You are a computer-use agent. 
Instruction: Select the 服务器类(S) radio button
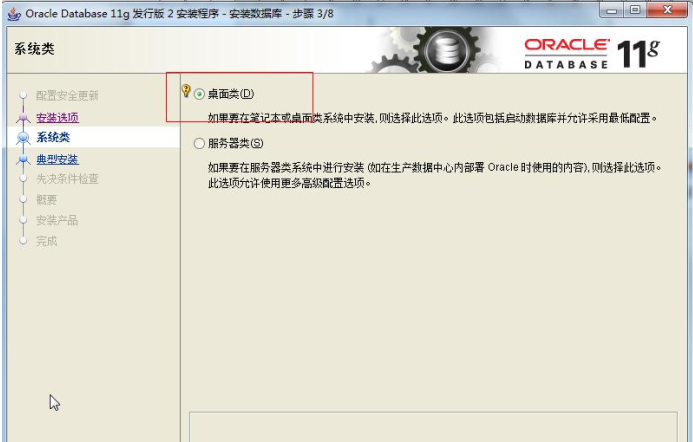pyautogui.click(x=199, y=143)
